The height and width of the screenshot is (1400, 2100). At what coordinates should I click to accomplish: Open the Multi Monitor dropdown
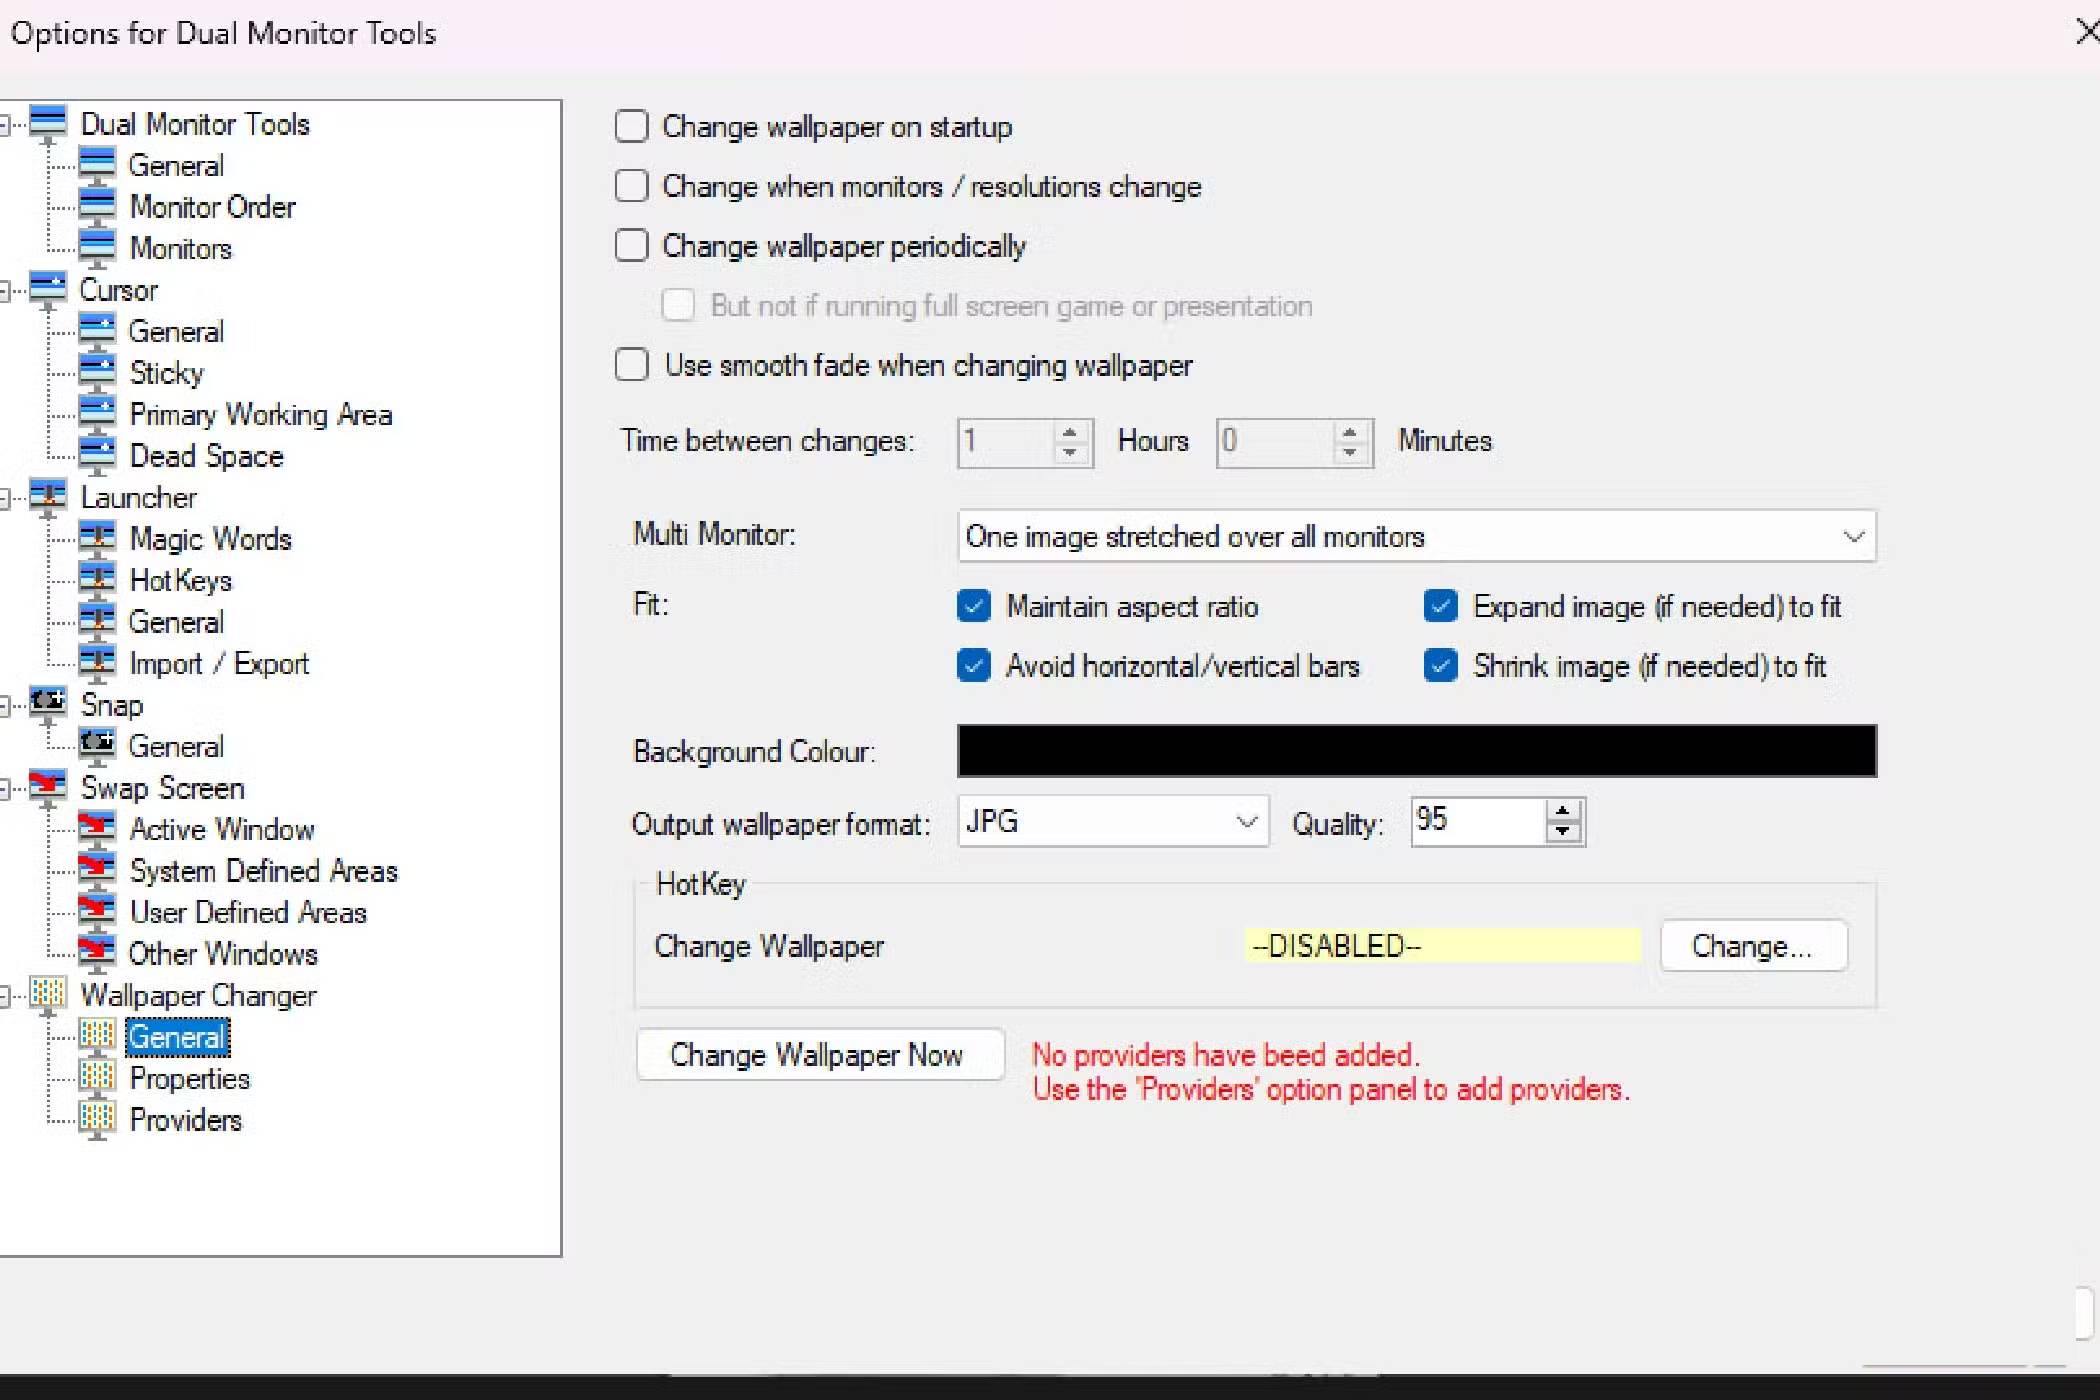point(1852,537)
